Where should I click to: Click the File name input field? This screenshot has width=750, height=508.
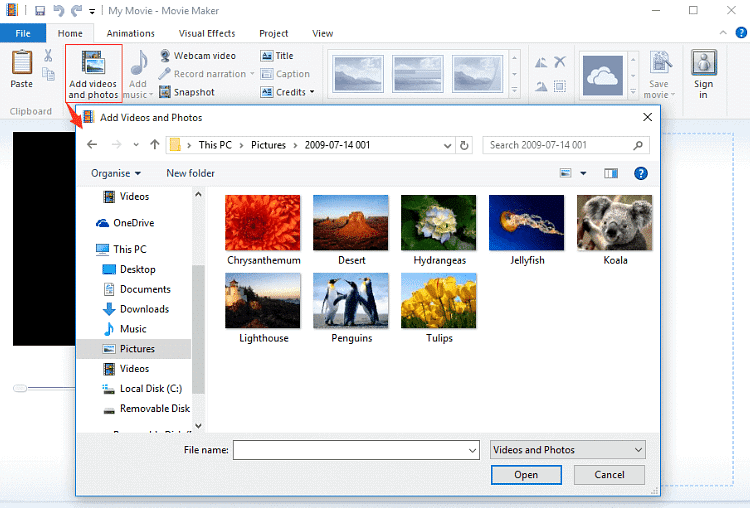(x=356, y=450)
